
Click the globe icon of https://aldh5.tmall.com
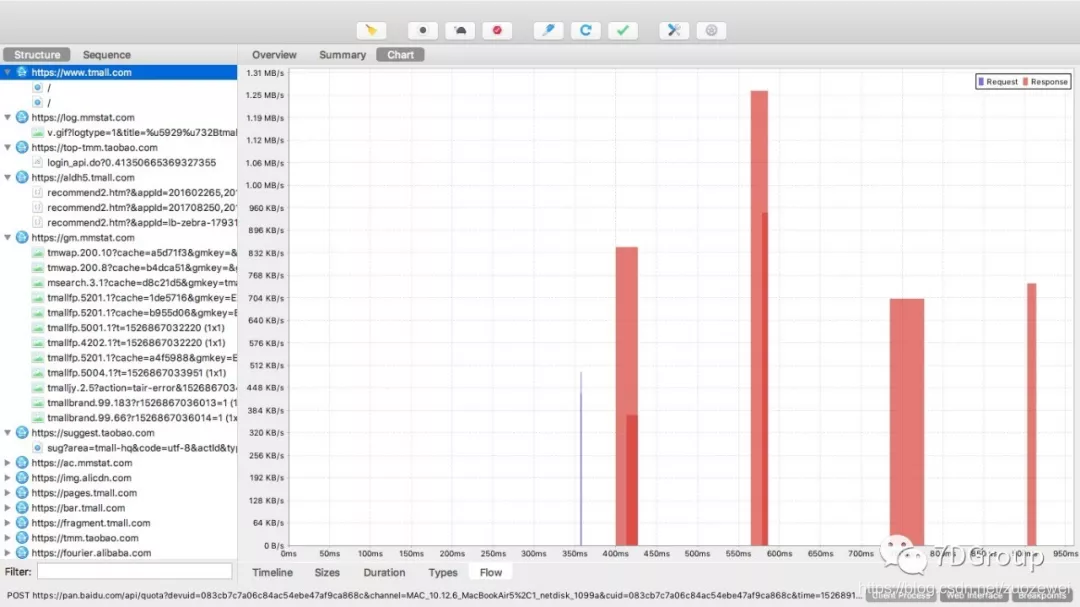click(22, 177)
